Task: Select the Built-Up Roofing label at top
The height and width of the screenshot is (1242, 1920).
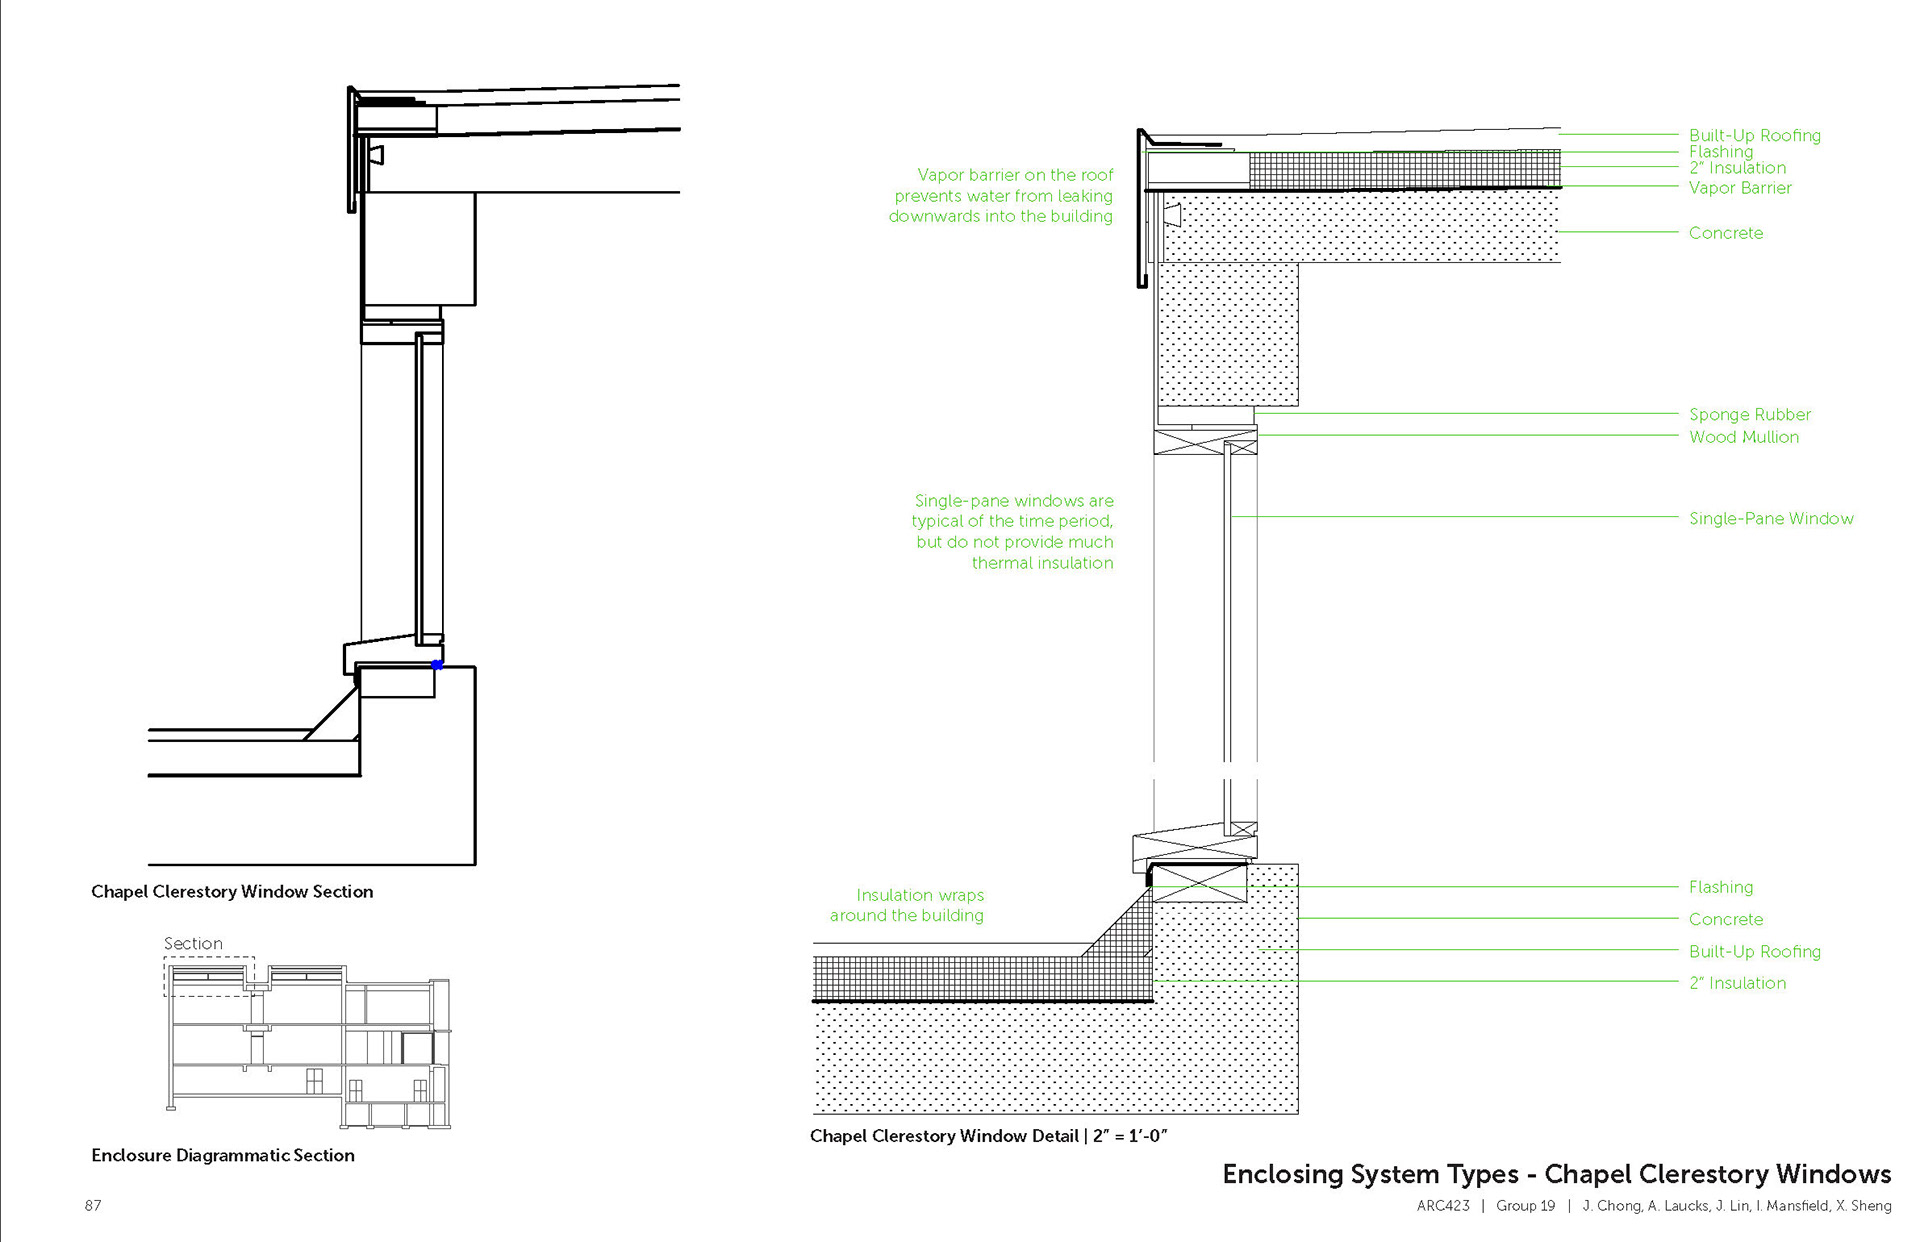Action: [1754, 135]
